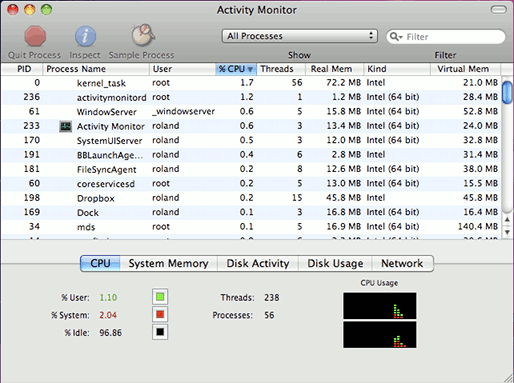Click the % Idle value 96.86
The height and width of the screenshot is (383, 514).
[x=111, y=333]
